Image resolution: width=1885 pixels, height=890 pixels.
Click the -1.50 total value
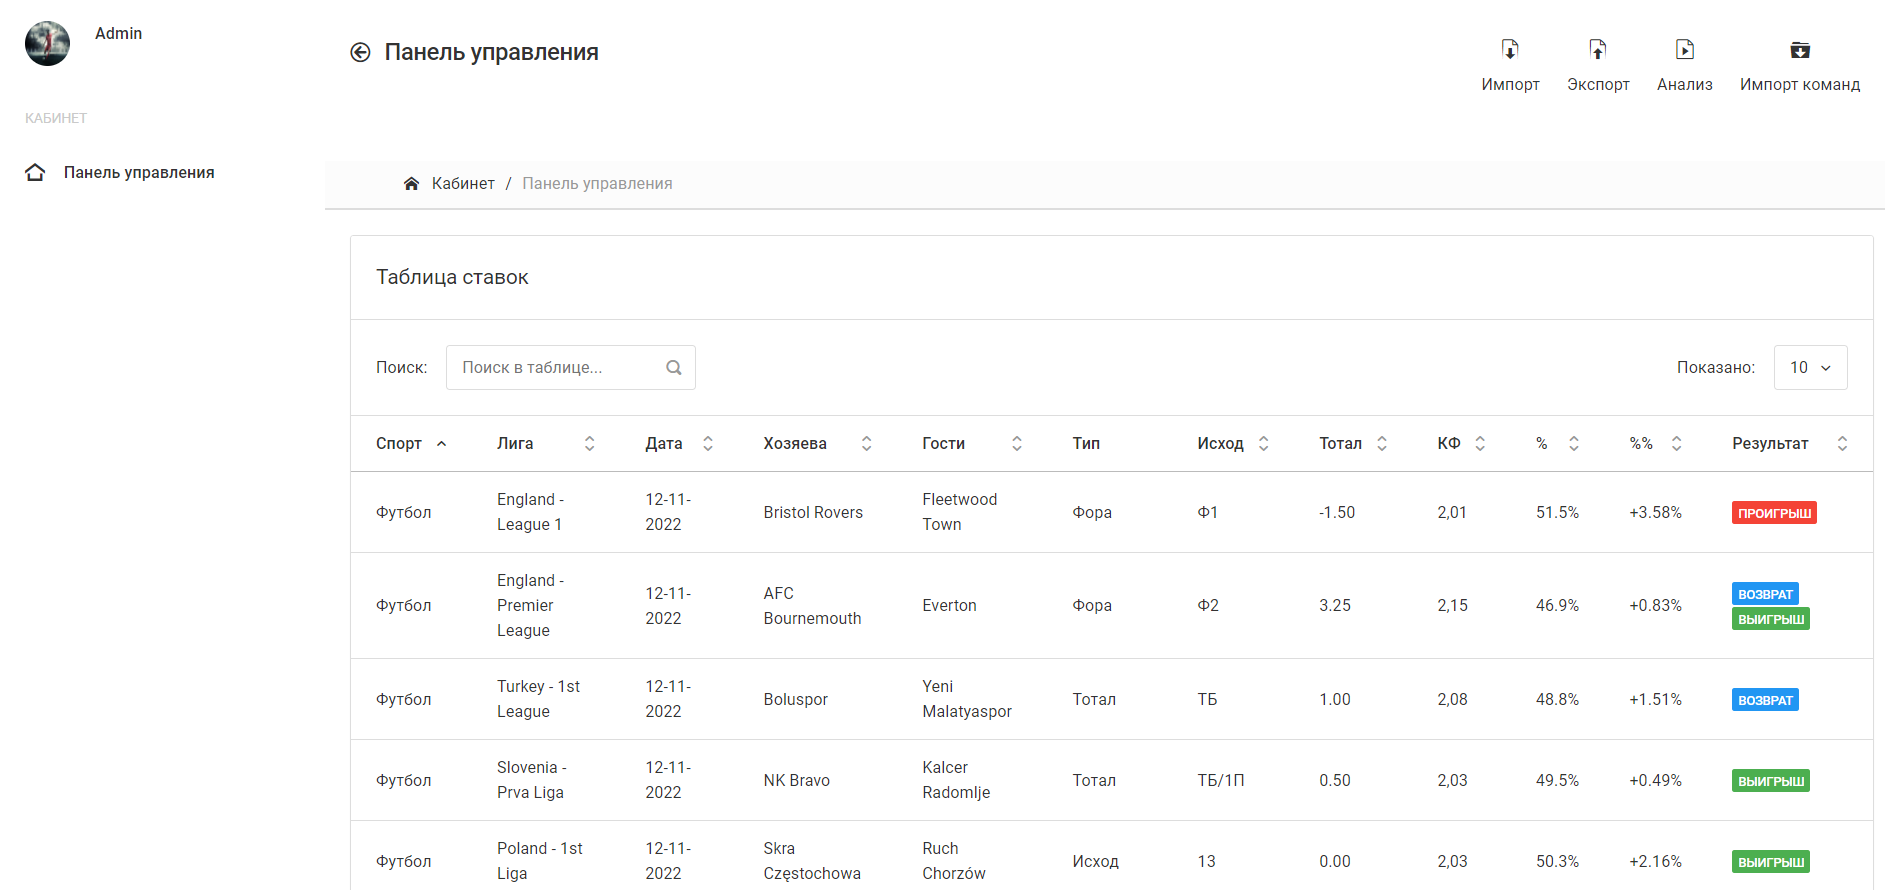[1337, 512]
